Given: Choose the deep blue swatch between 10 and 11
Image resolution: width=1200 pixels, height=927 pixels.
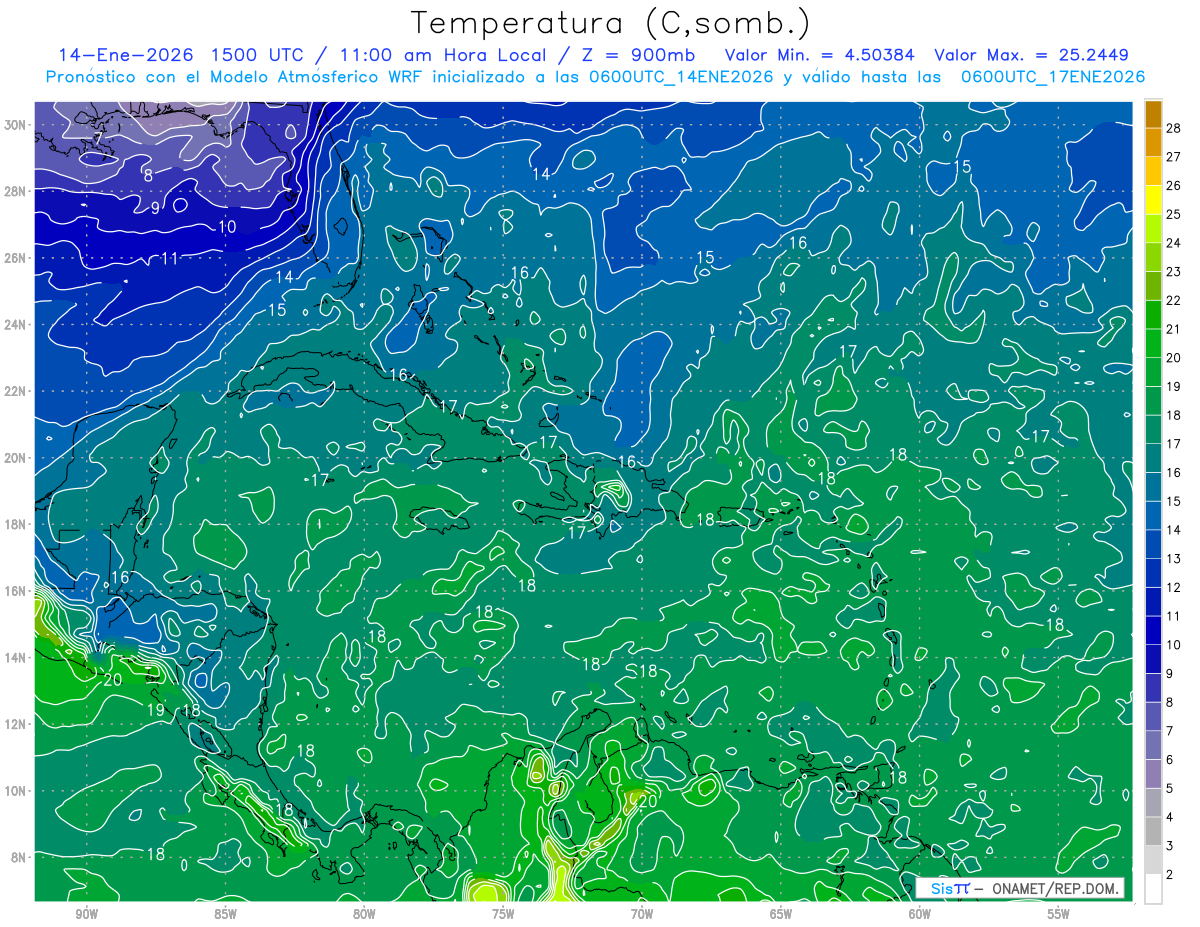Looking at the screenshot, I should click(1153, 630).
